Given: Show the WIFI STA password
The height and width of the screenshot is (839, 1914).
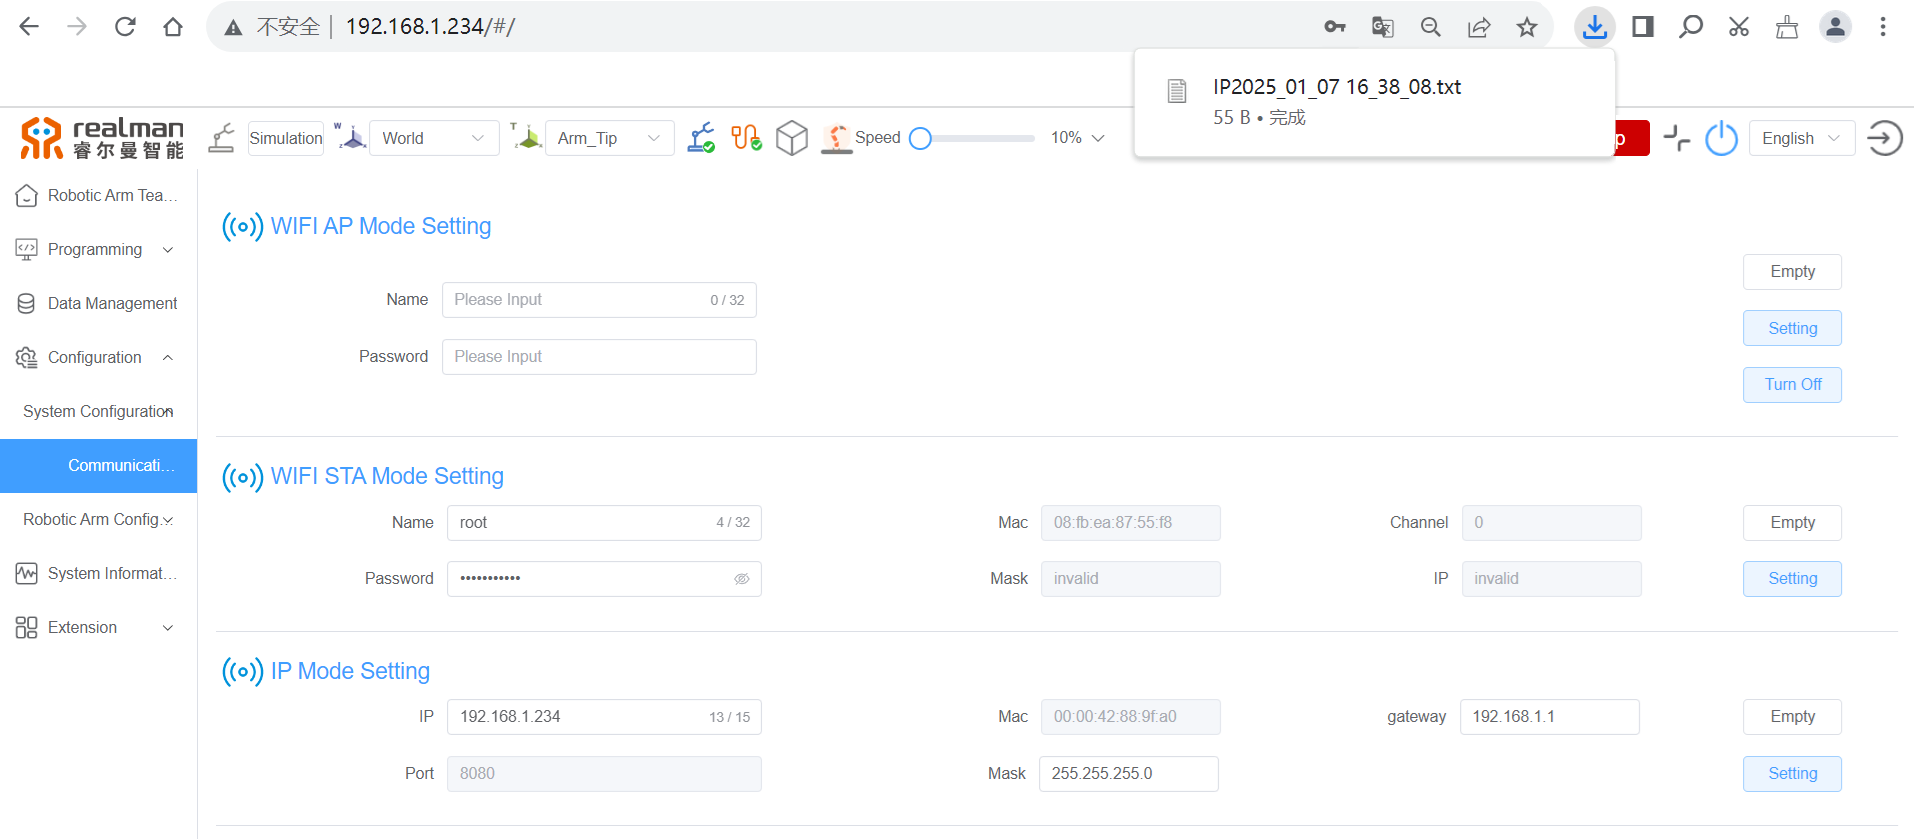Looking at the screenshot, I should pyautogui.click(x=742, y=579).
